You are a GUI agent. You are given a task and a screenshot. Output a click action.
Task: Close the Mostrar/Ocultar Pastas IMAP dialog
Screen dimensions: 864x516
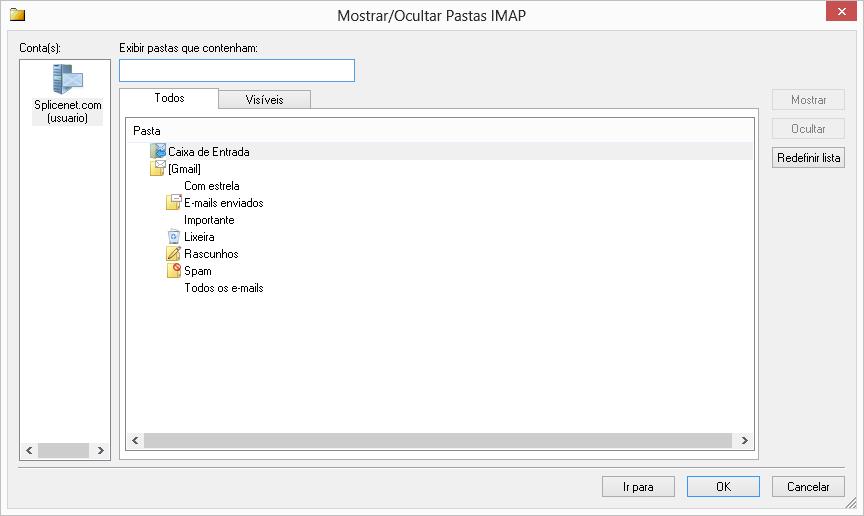(841, 11)
